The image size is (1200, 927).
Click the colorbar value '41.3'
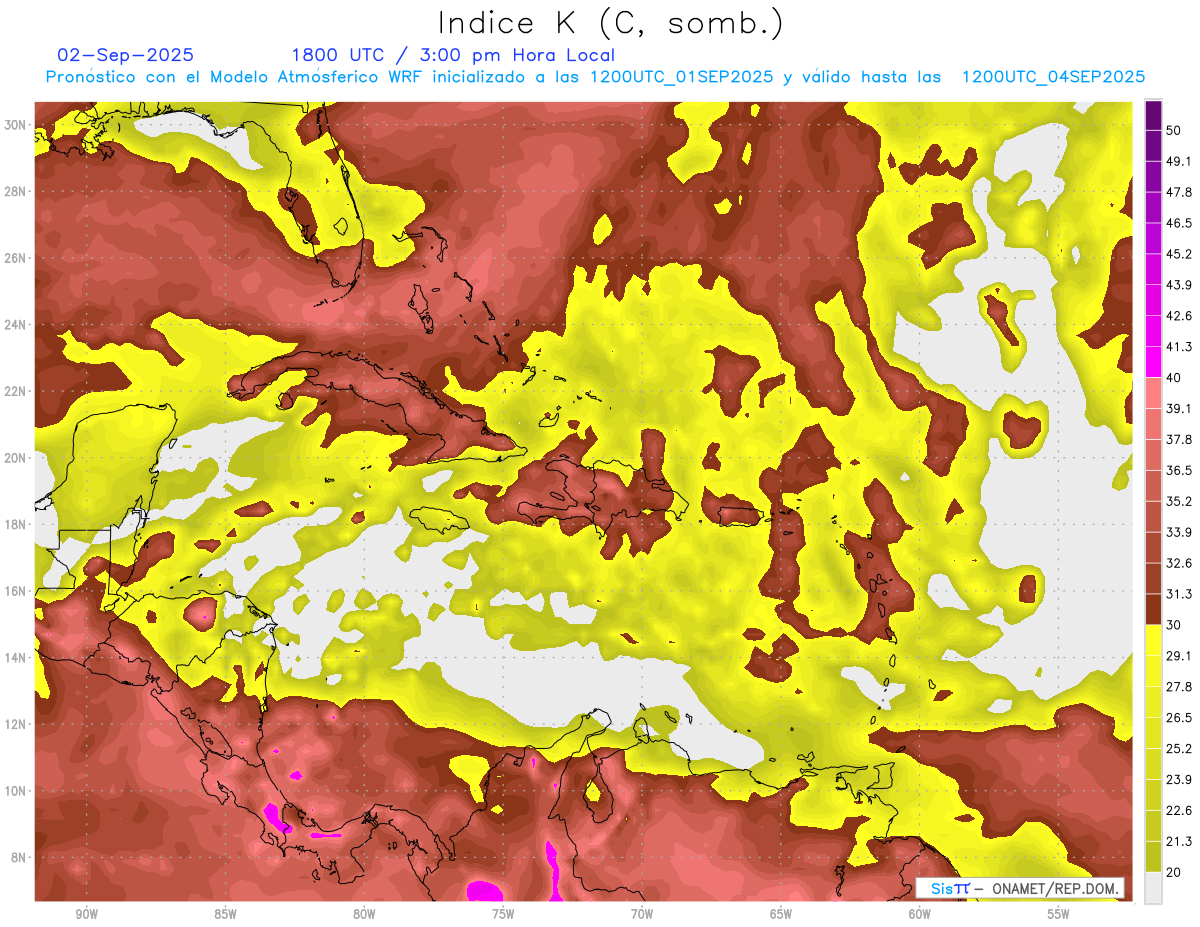pyautogui.click(x=1179, y=347)
